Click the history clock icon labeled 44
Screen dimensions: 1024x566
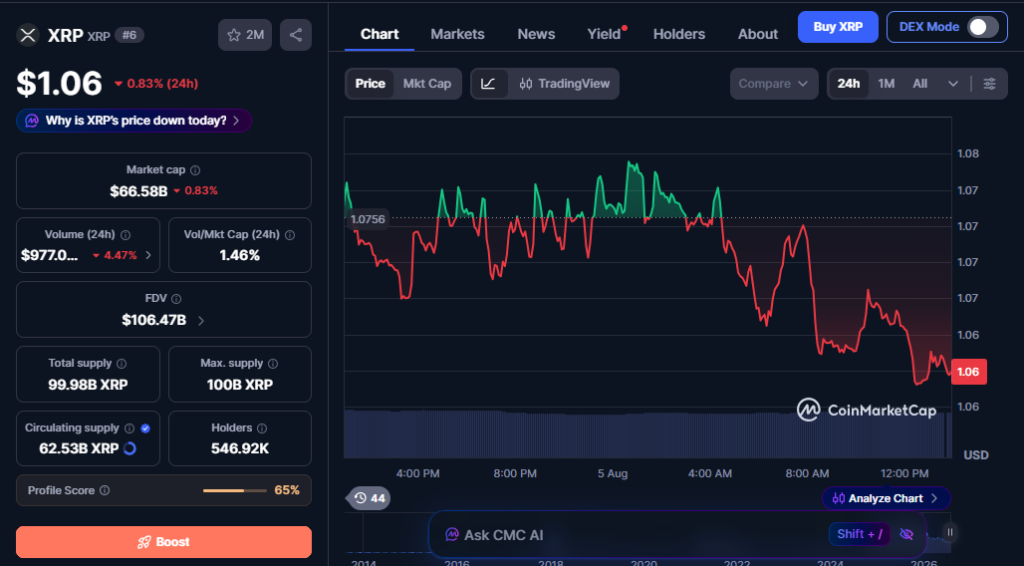(x=369, y=498)
